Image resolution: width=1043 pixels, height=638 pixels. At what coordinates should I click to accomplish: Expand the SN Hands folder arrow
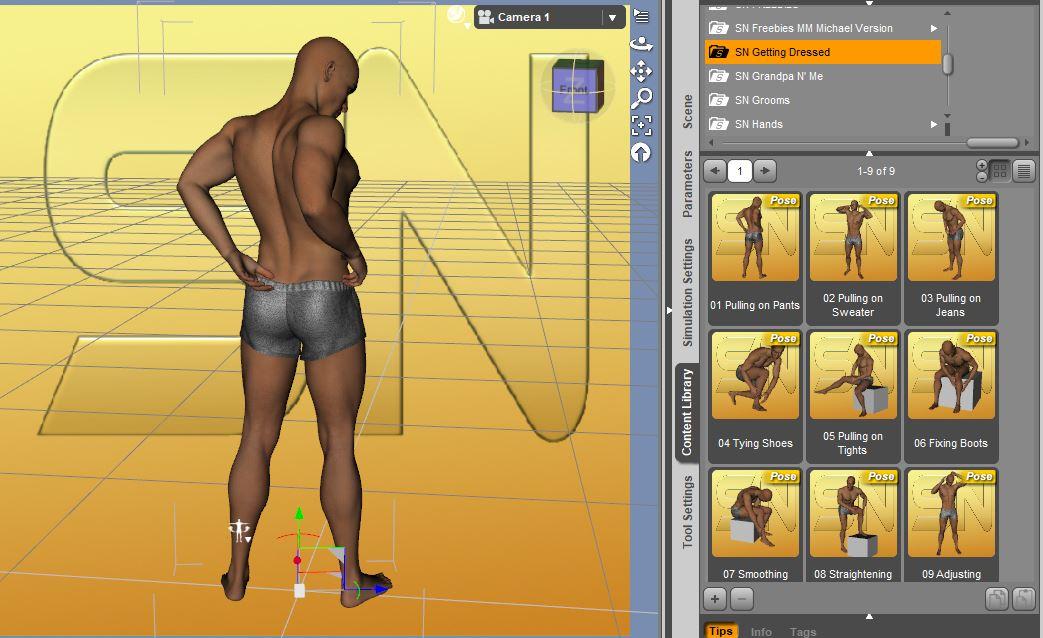coord(933,124)
